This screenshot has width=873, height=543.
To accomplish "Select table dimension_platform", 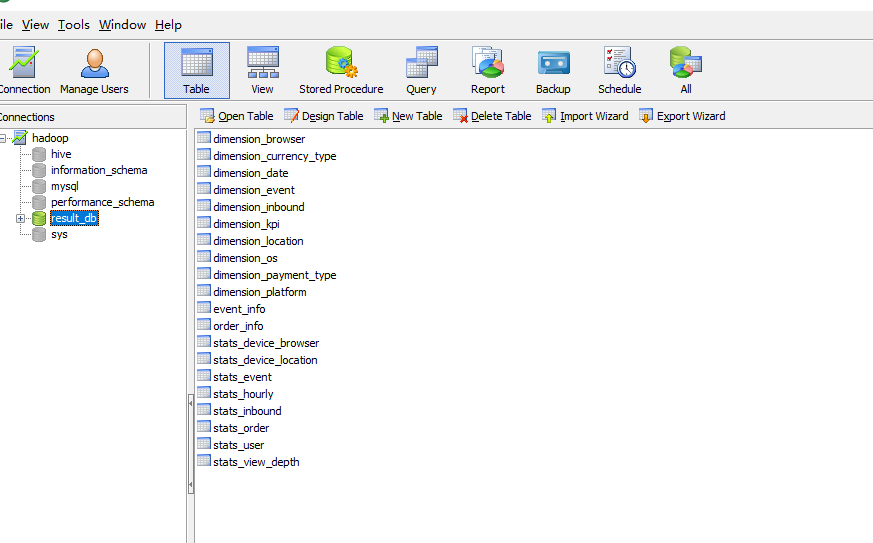I will coord(259,292).
